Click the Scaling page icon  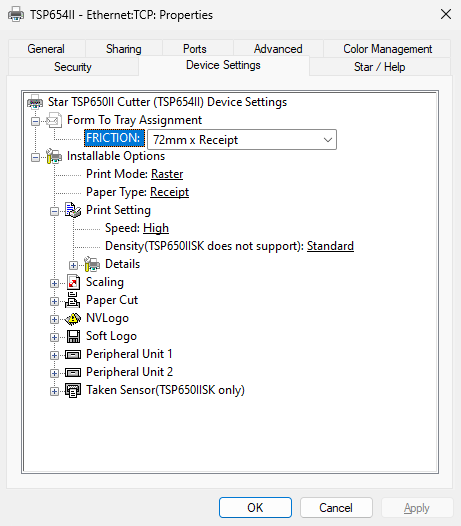73,282
